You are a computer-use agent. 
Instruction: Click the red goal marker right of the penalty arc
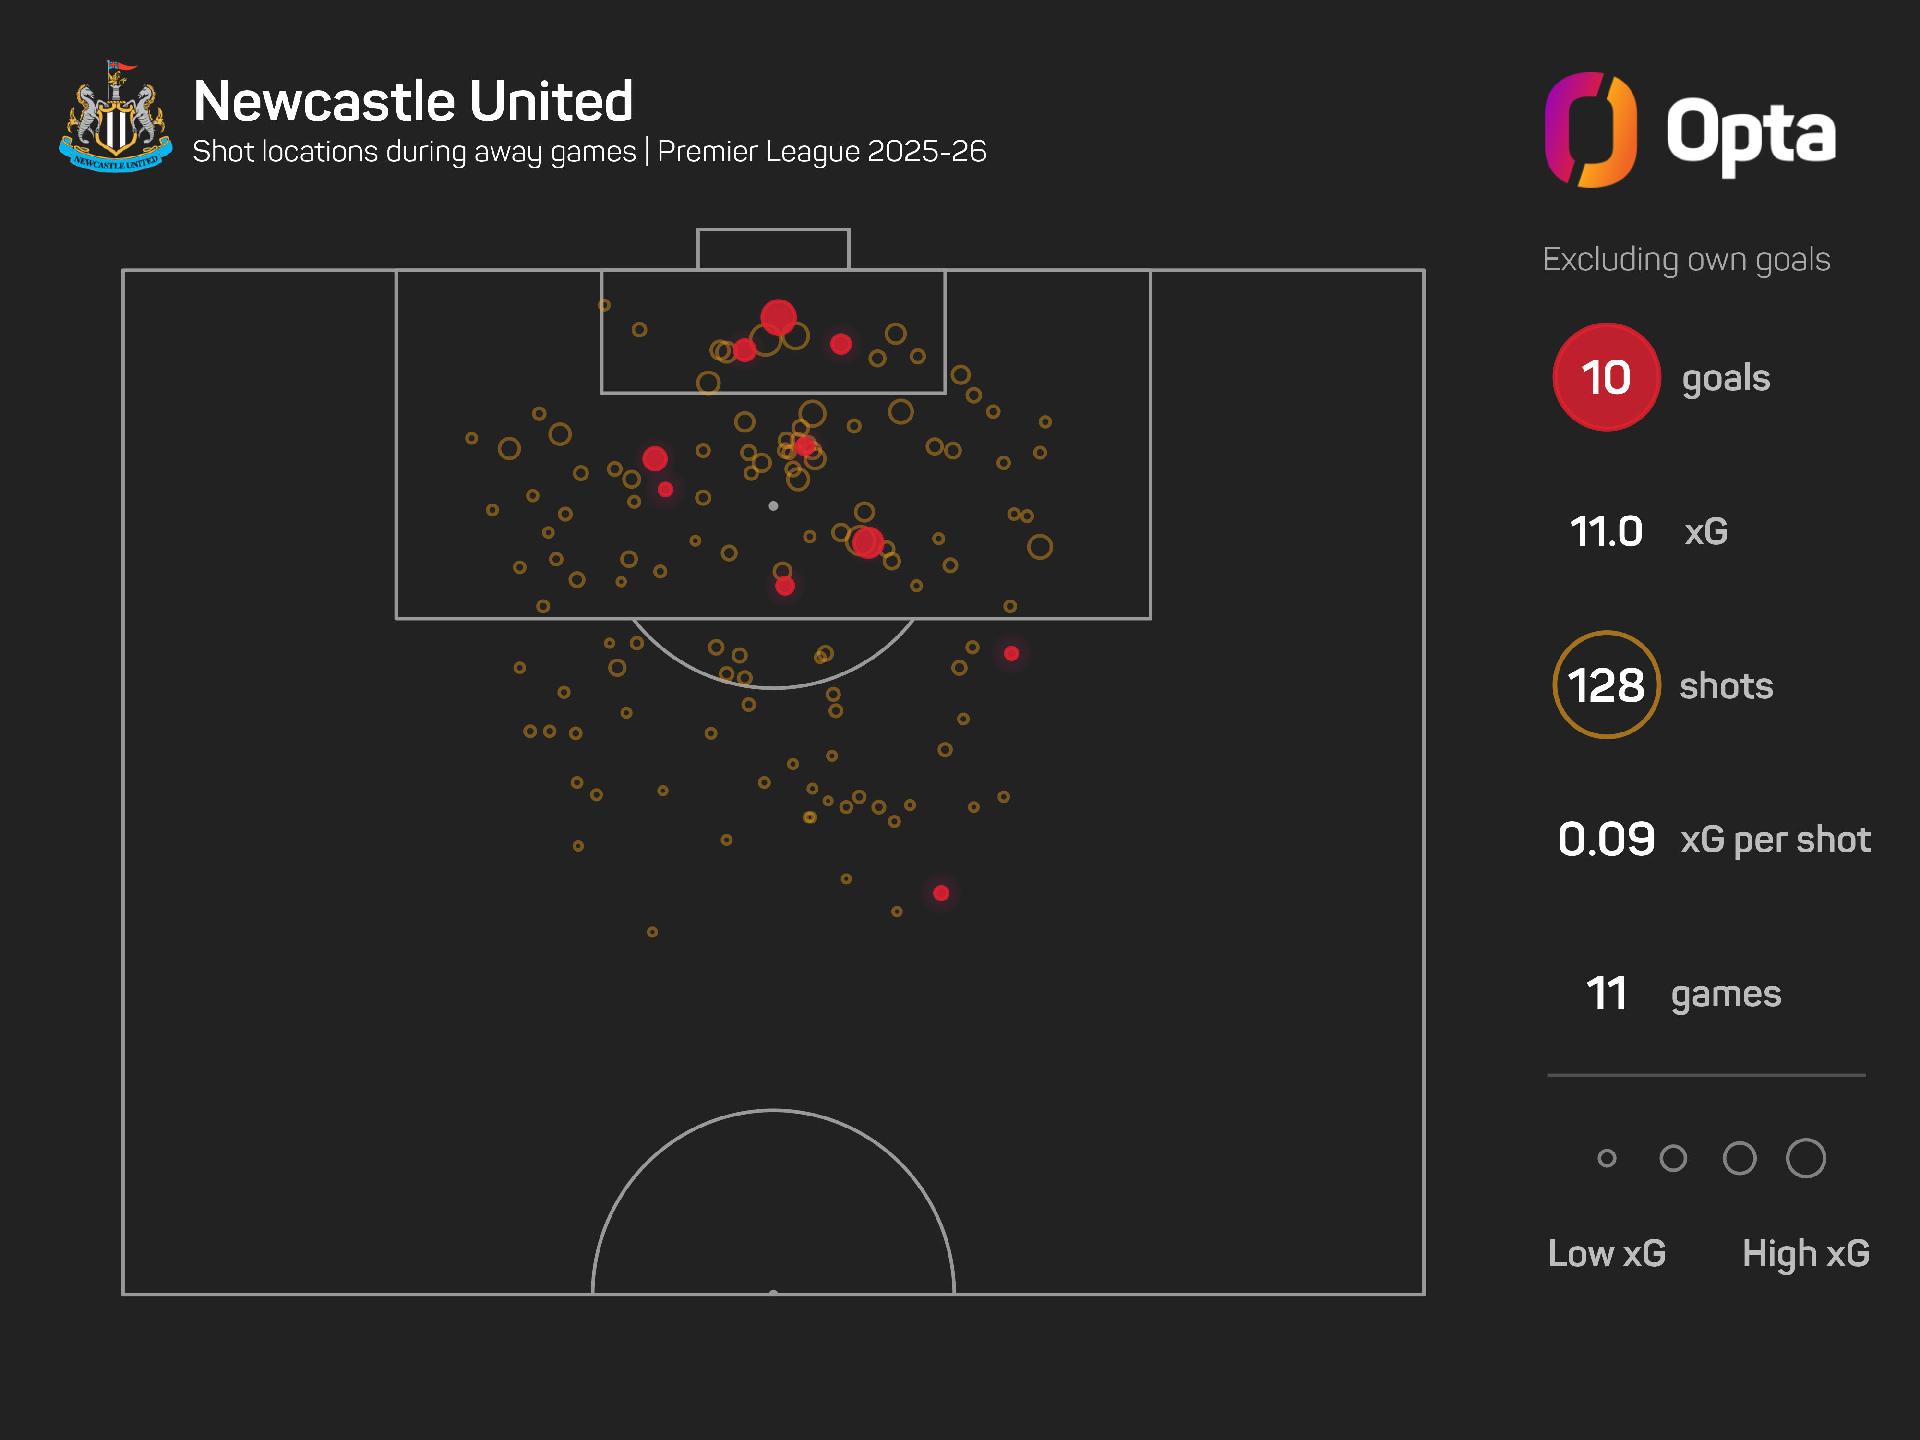pos(1012,653)
